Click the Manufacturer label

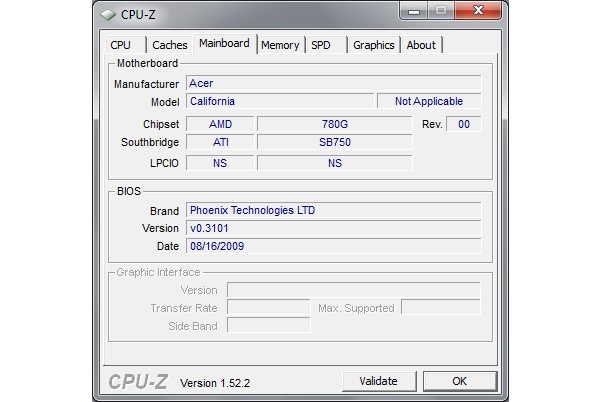tap(146, 84)
